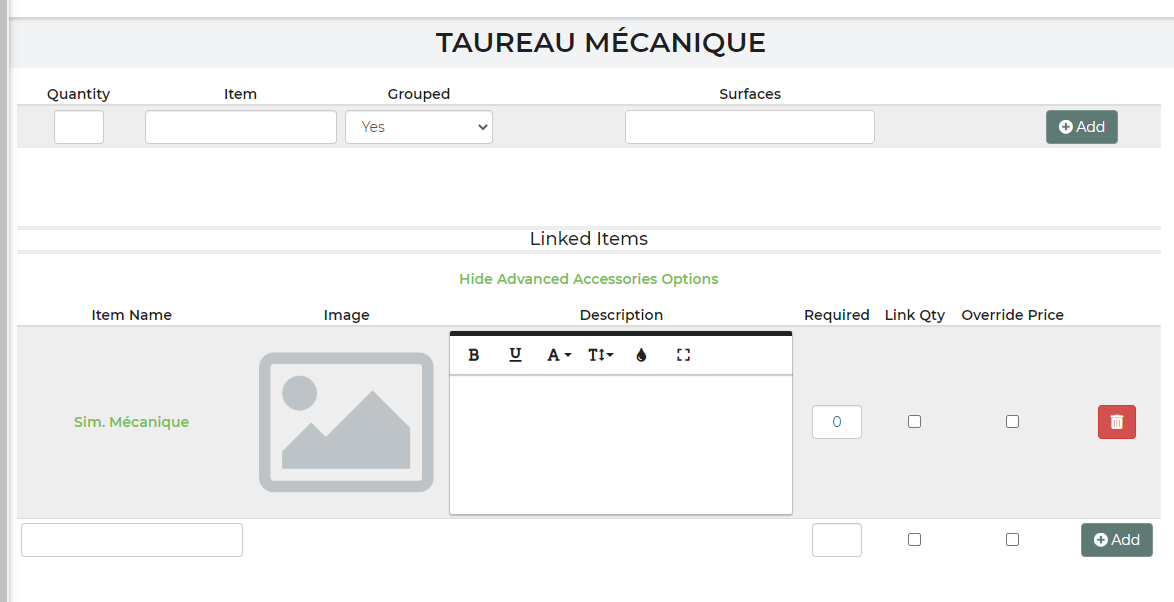Viewport: 1174px width, 602px height.
Task: Delete the Sim. Mécanique linked item
Action: [1116, 422]
